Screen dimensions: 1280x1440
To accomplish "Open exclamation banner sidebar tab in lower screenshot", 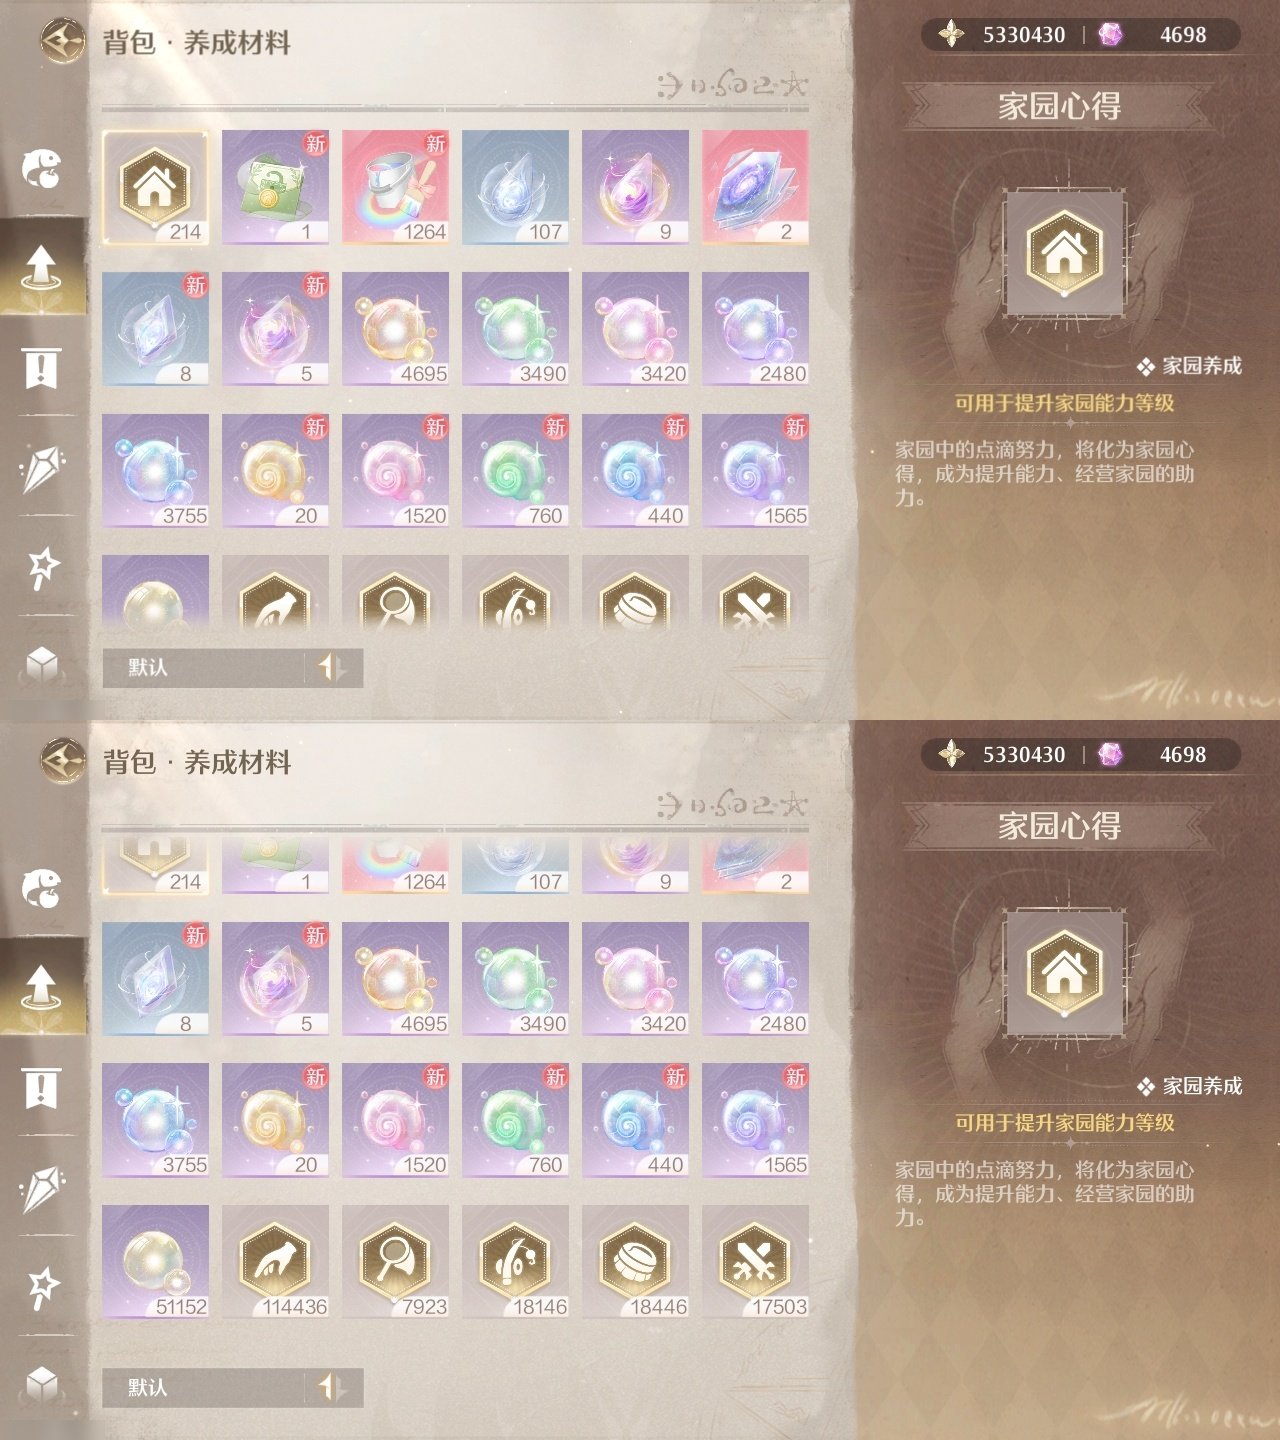I will [x=42, y=1087].
